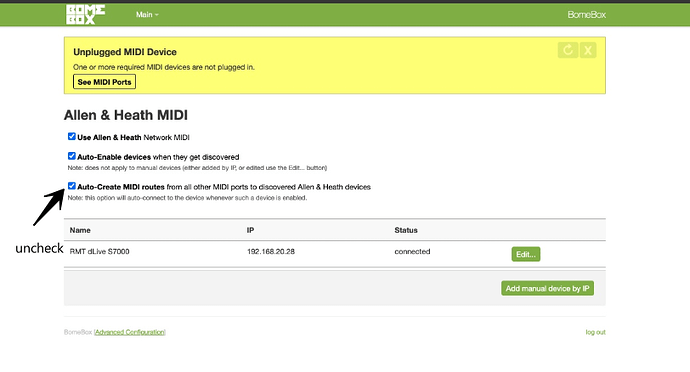
Task: Click the BomeBox logo icon
Action: point(85,14)
